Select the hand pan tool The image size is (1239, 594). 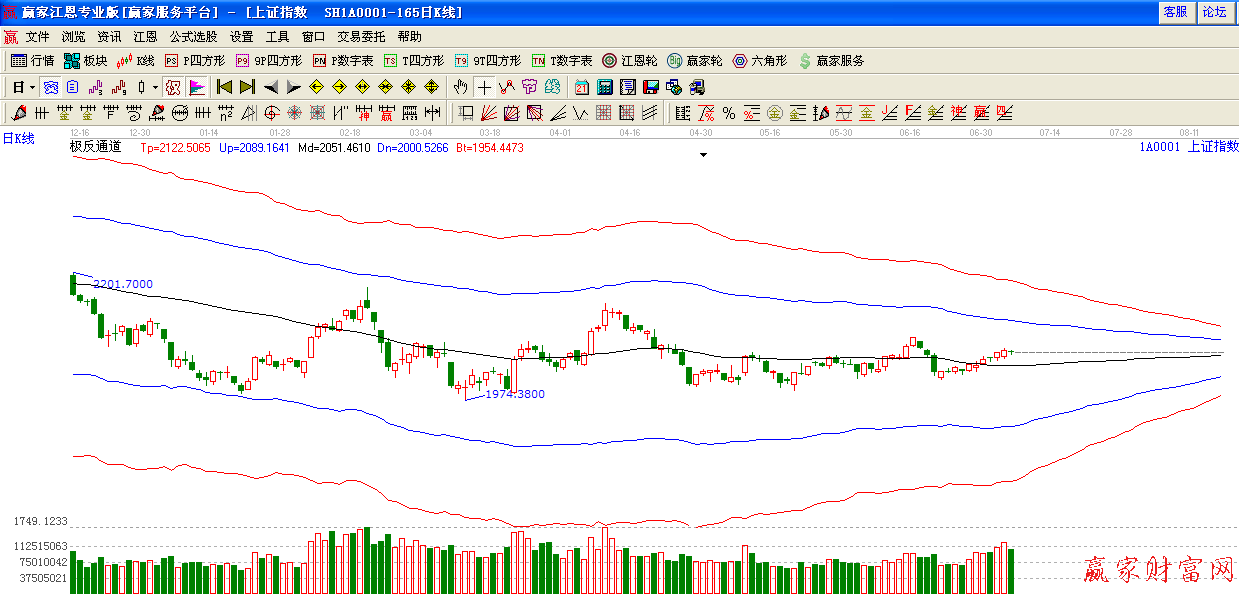coord(461,87)
